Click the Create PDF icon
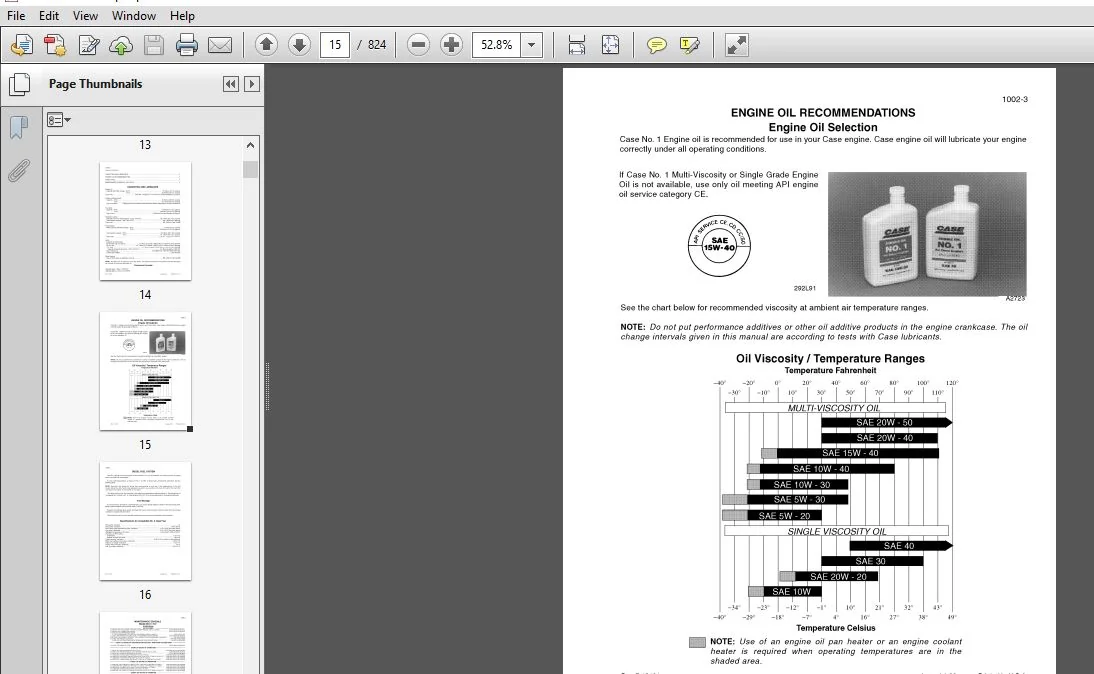This screenshot has height=674, width=1094. 55,45
